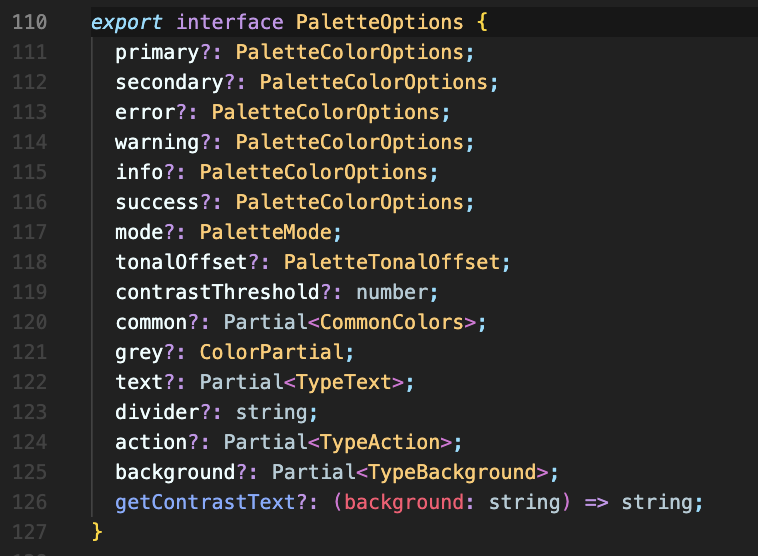
Task: Click the info property name
Action: pyautogui.click(x=139, y=171)
